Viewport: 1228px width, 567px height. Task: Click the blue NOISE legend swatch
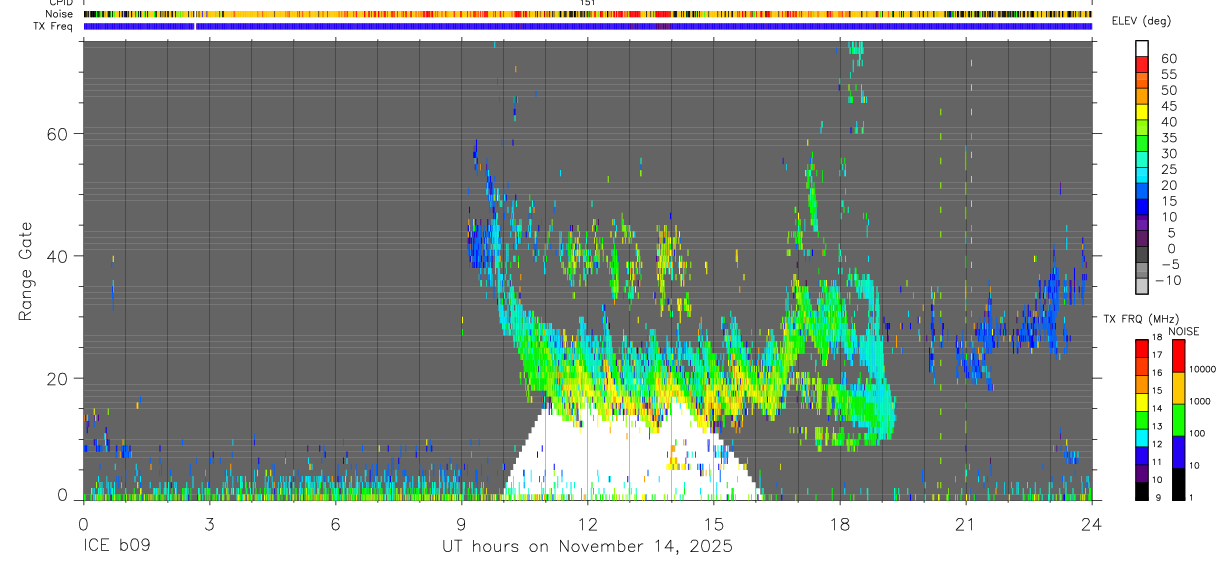point(1177,450)
